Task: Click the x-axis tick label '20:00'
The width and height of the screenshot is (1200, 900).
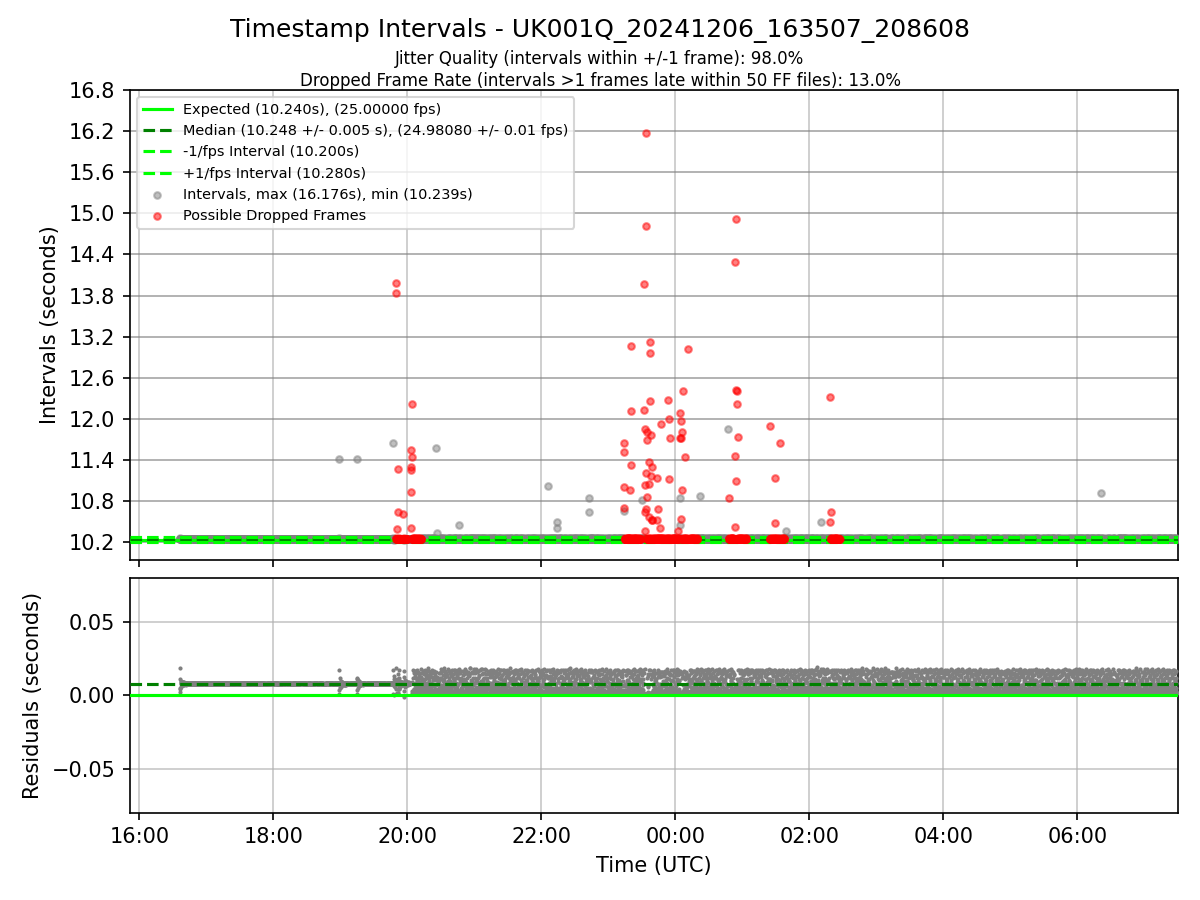Action: (x=407, y=835)
